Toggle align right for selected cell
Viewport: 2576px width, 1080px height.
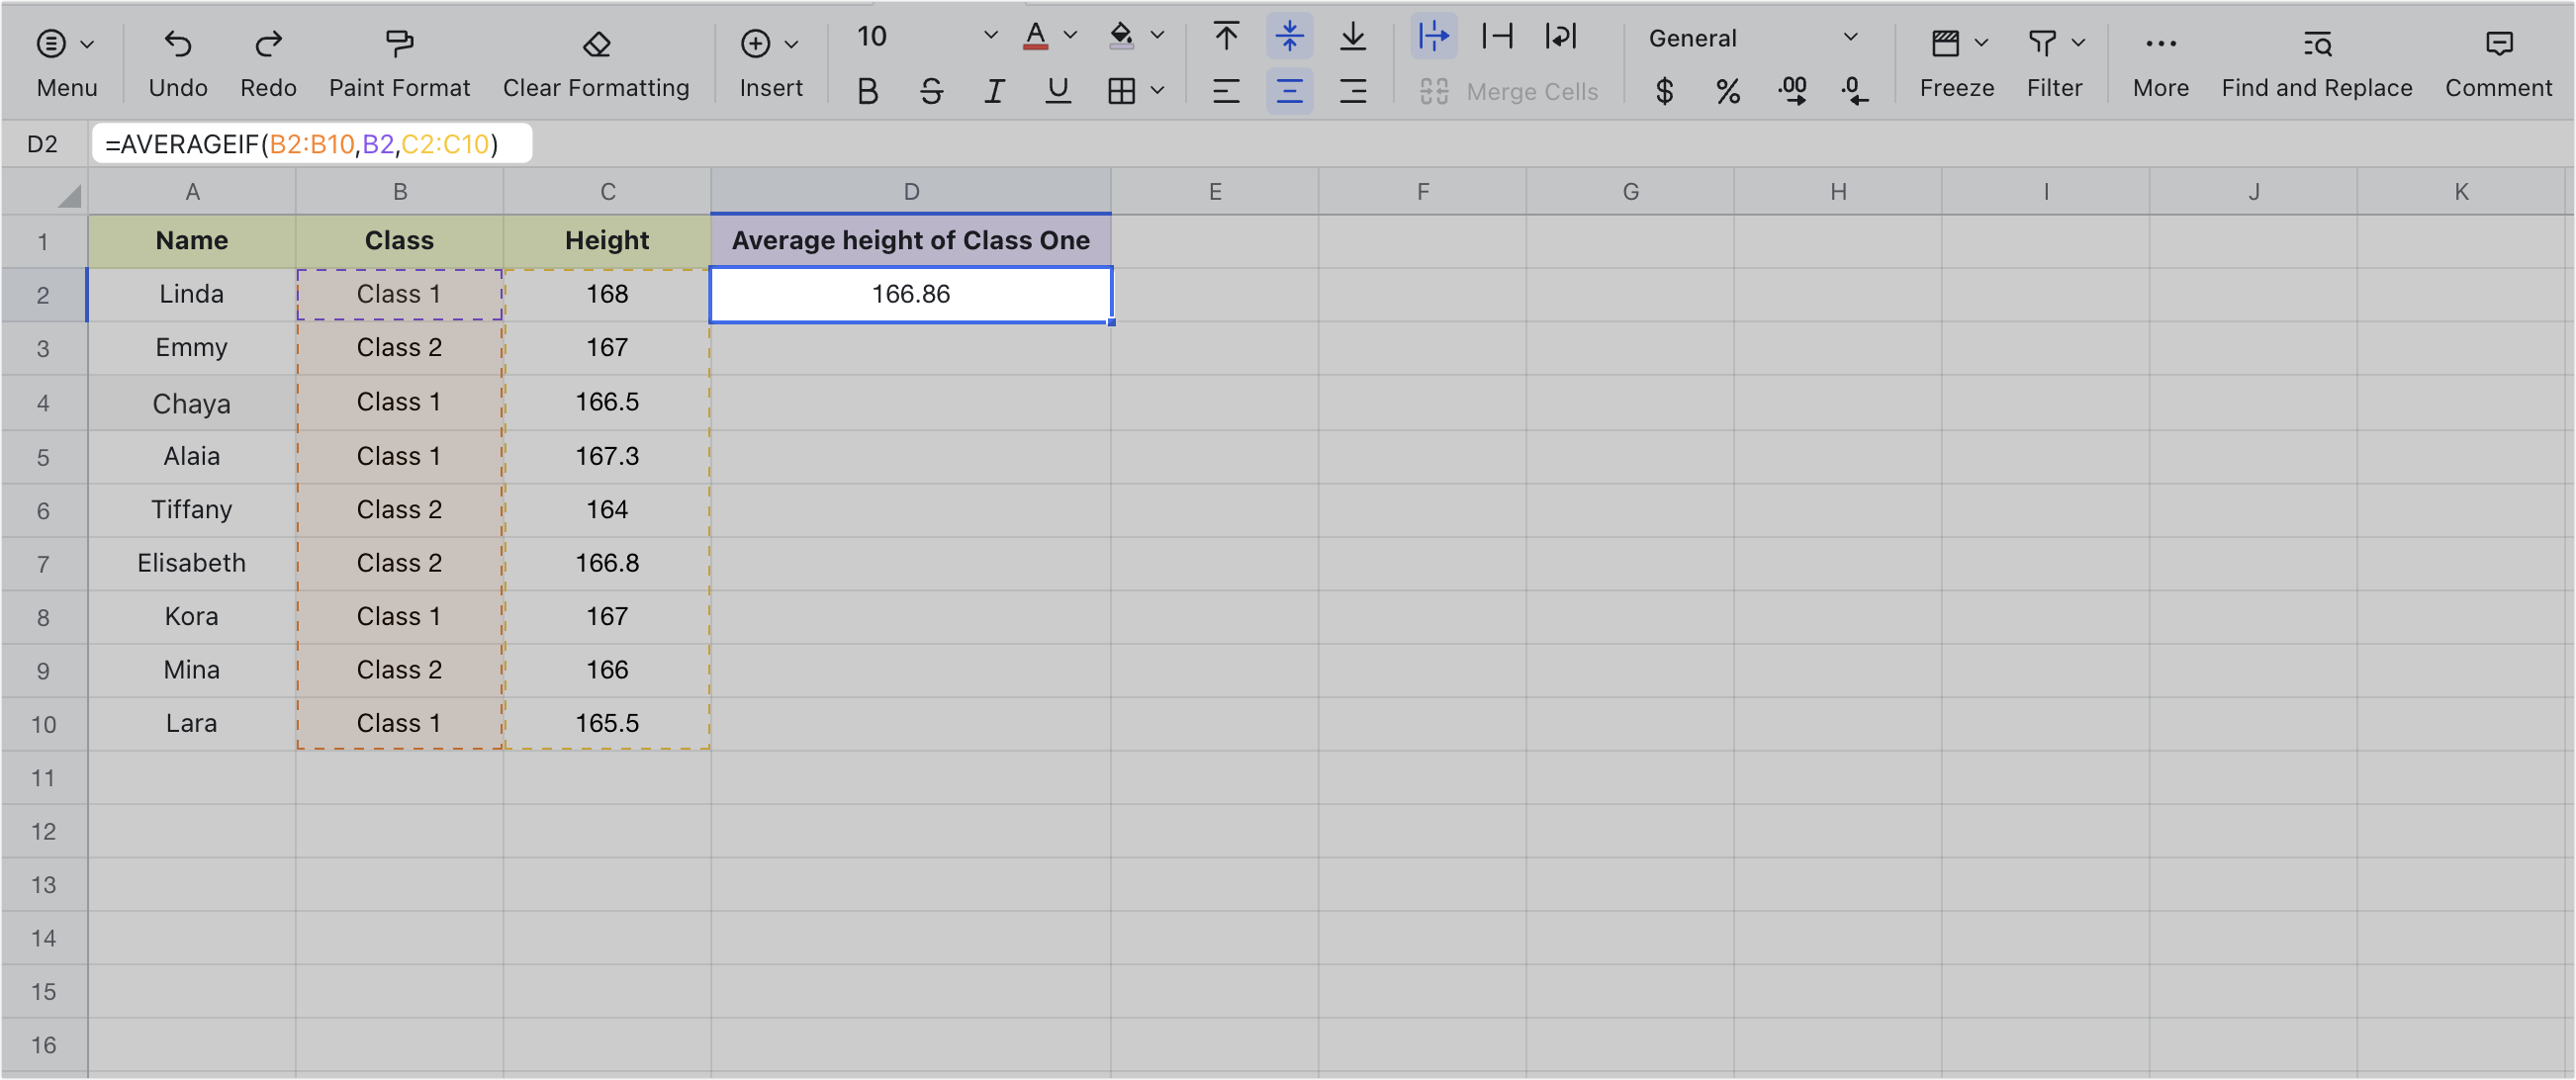[x=1353, y=91]
